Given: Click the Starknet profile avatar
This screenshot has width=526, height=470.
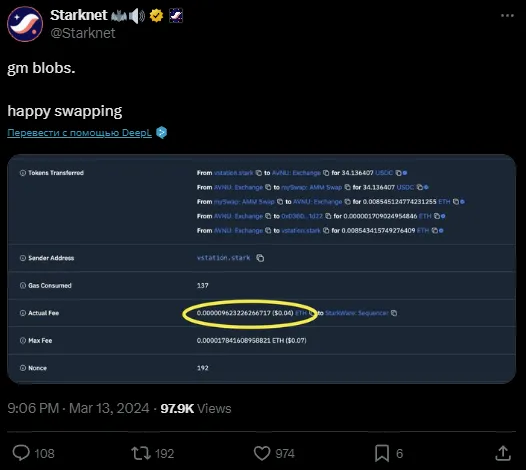Looking at the screenshot, I should coord(25,24).
